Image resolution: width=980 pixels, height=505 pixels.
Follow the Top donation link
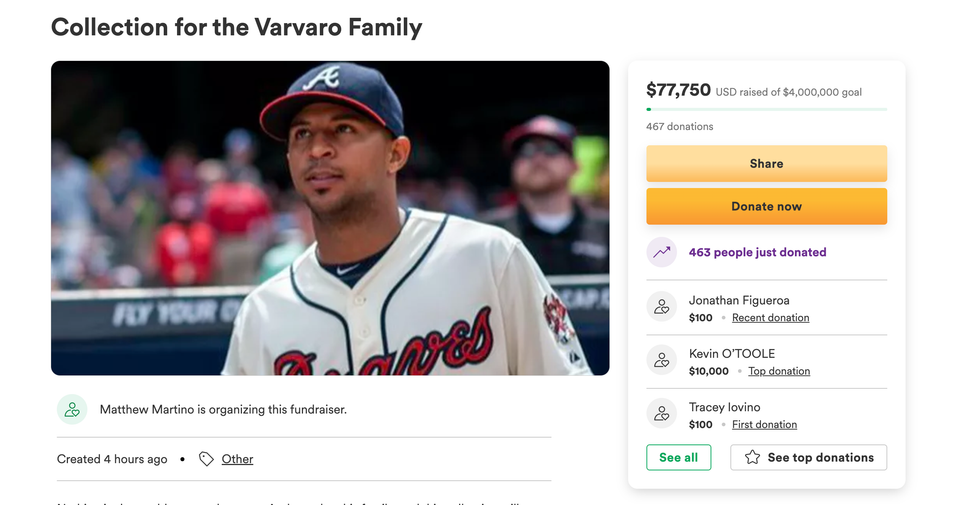click(779, 371)
